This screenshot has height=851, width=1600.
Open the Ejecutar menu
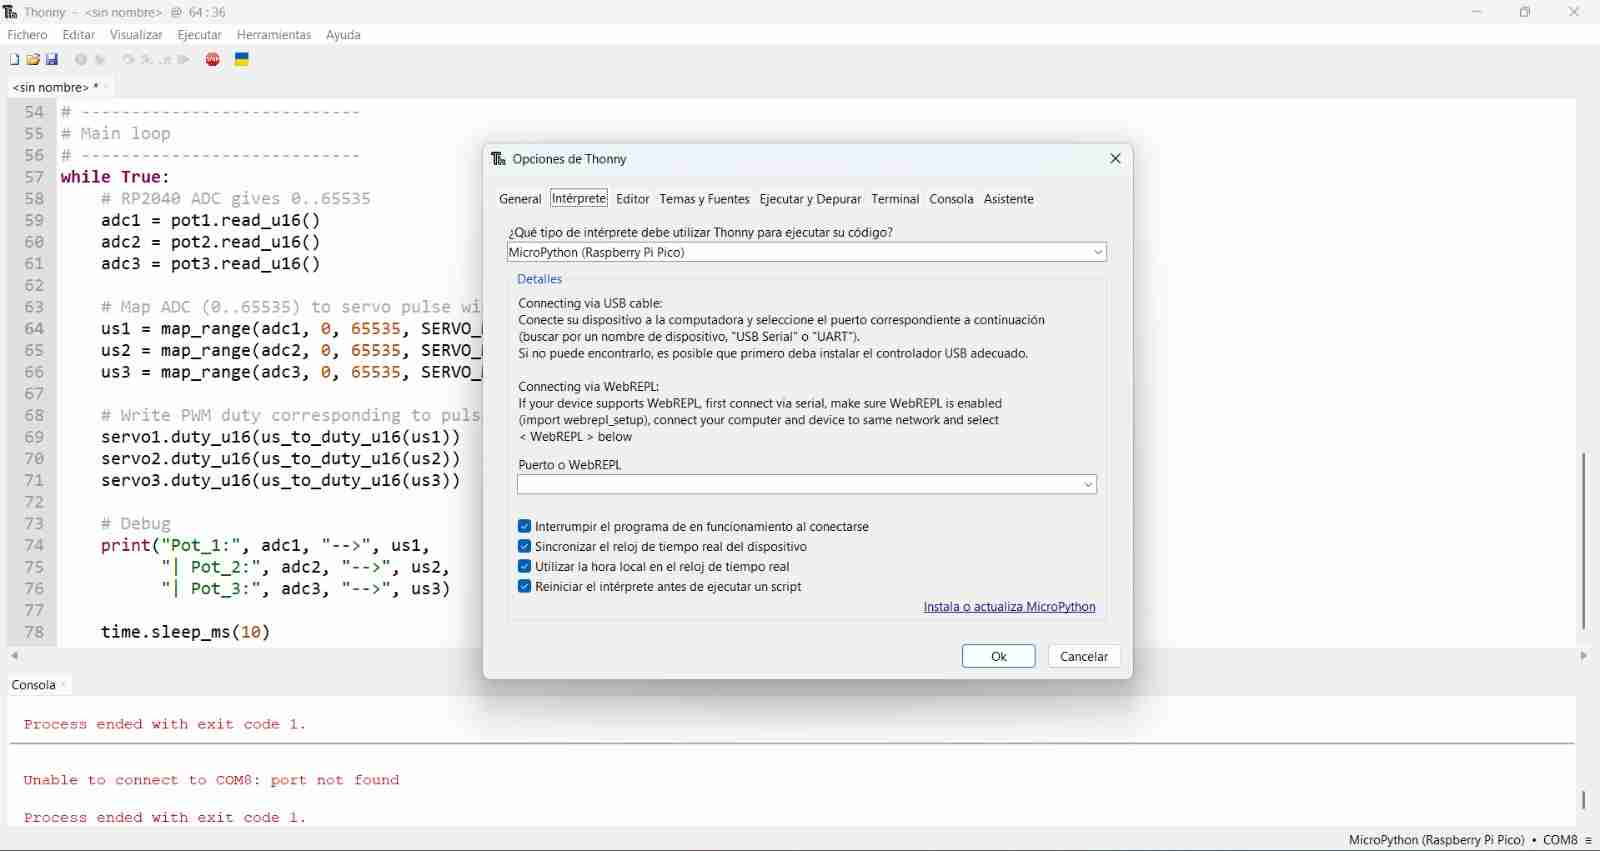click(x=199, y=35)
